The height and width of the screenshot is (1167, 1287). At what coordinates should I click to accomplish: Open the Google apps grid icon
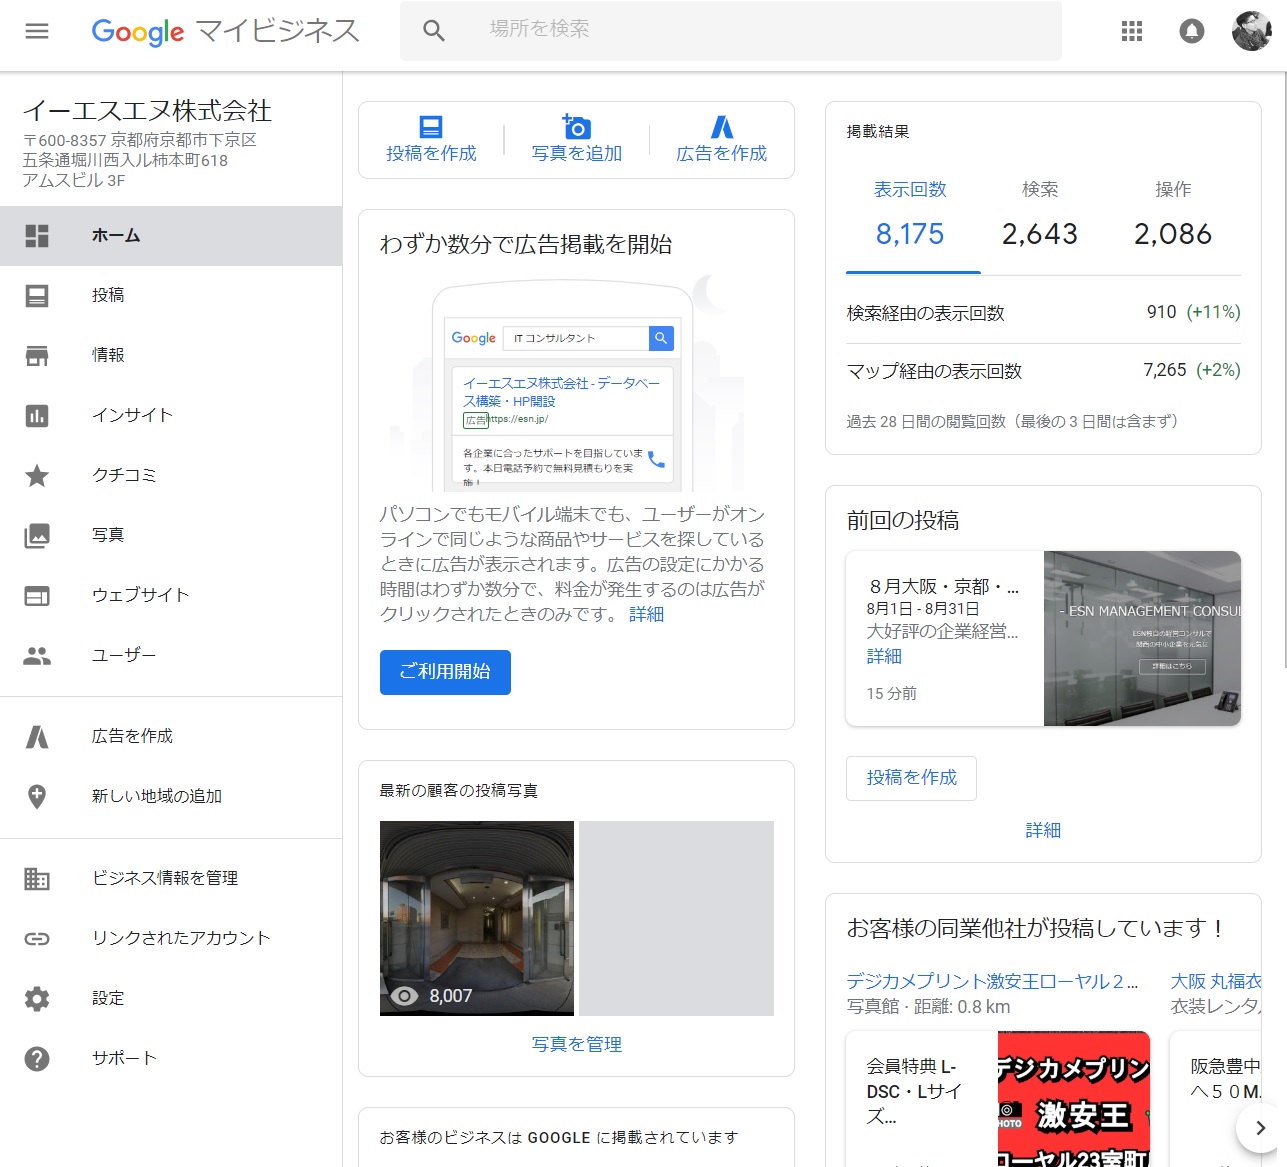[x=1131, y=31]
